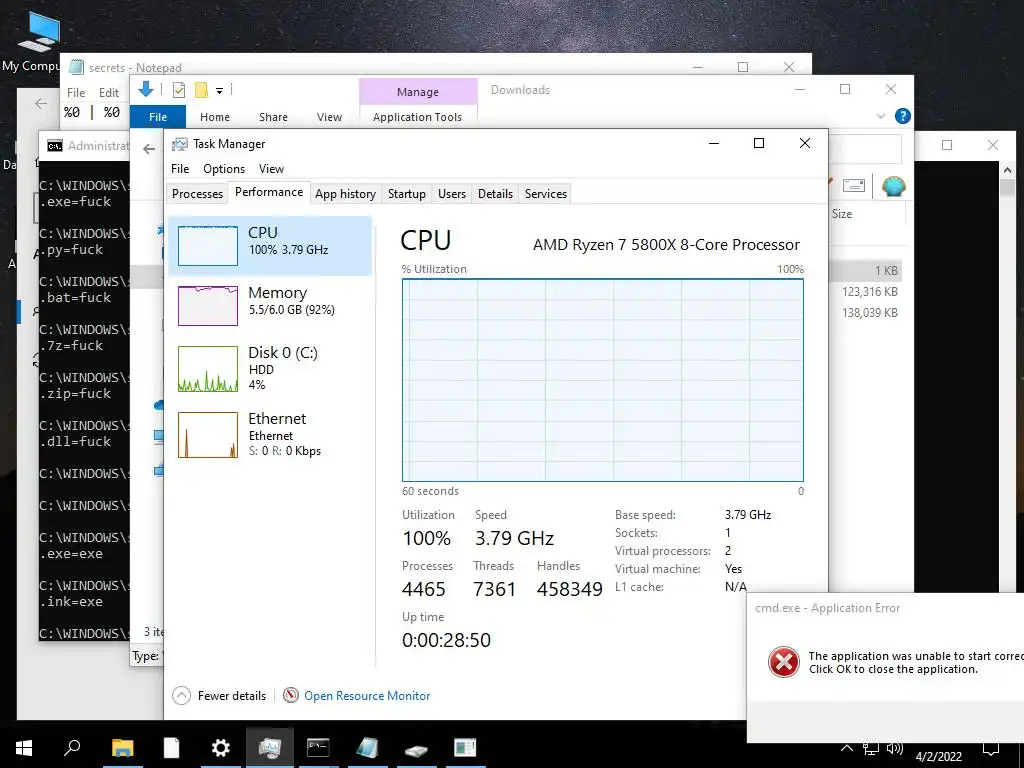Click the secrets Notepad title icon
This screenshot has width=1024, height=768.
pyautogui.click(x=76, y=67)
